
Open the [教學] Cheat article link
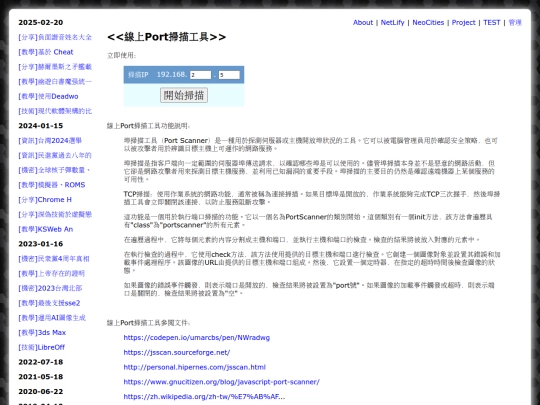point(46,52)
